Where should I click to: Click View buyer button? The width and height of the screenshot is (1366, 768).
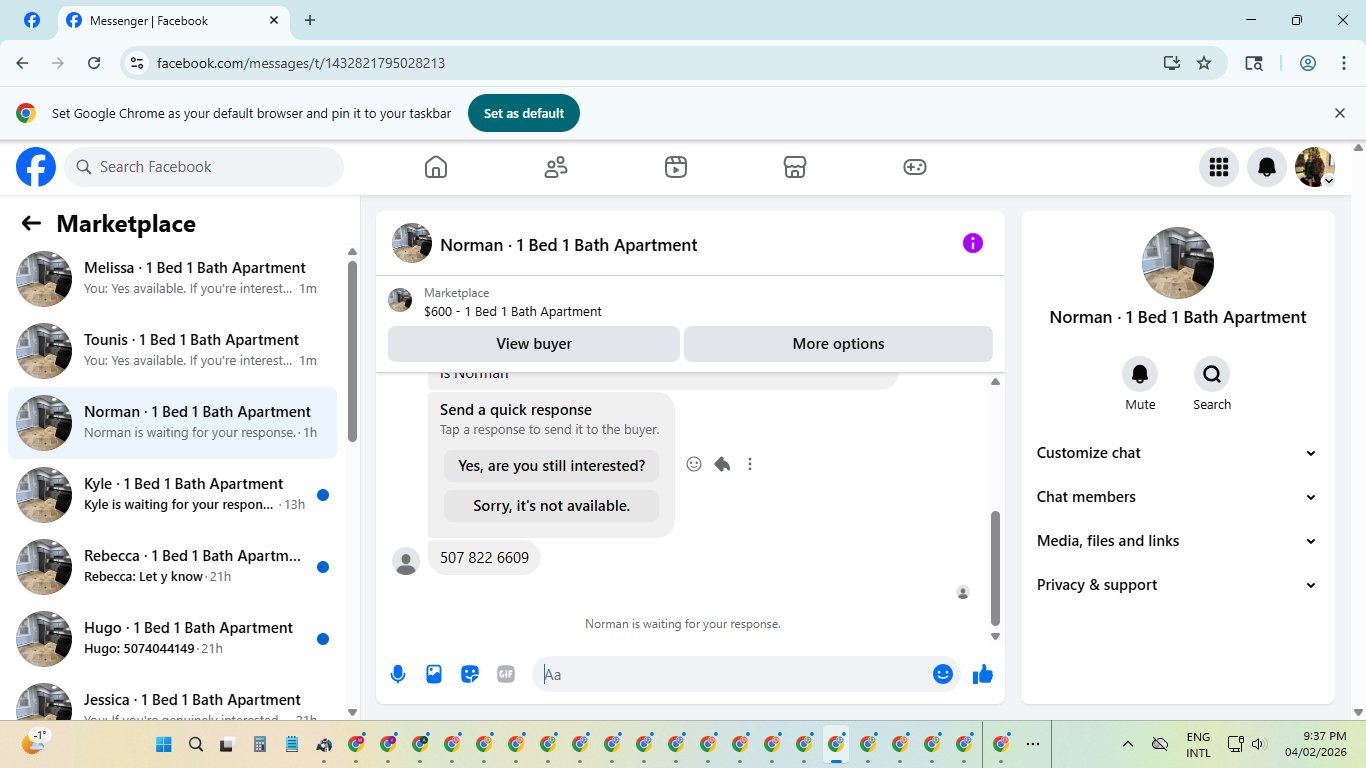click(534, 344)
